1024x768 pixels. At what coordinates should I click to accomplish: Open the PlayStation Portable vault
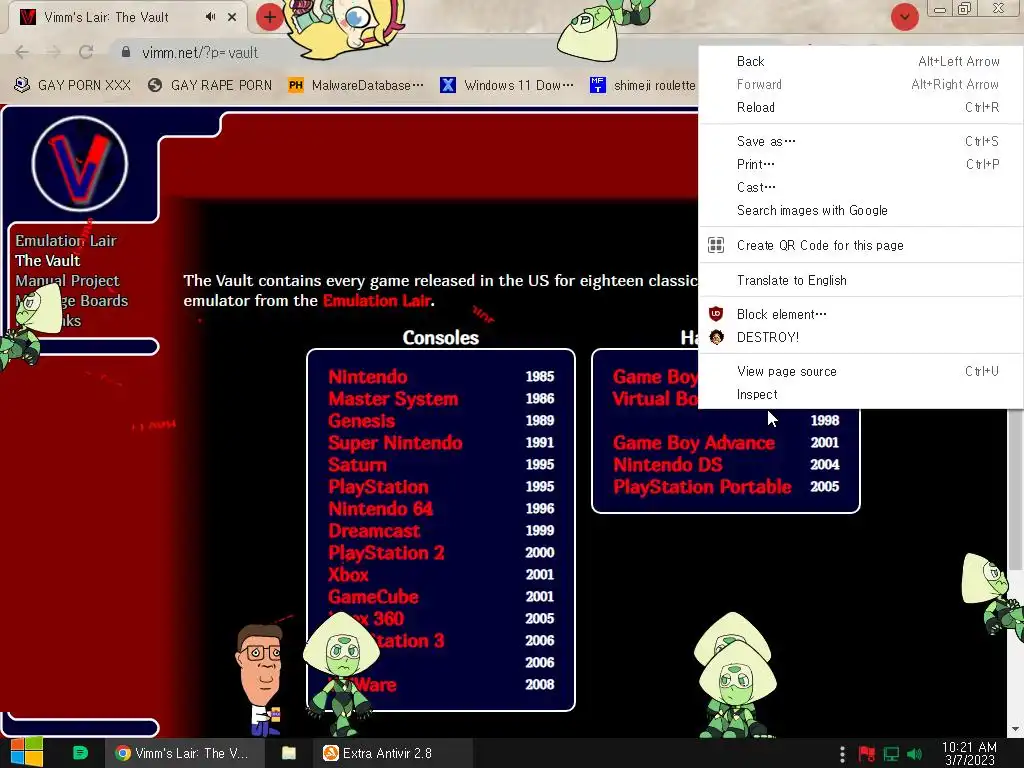tap(702, 487)
